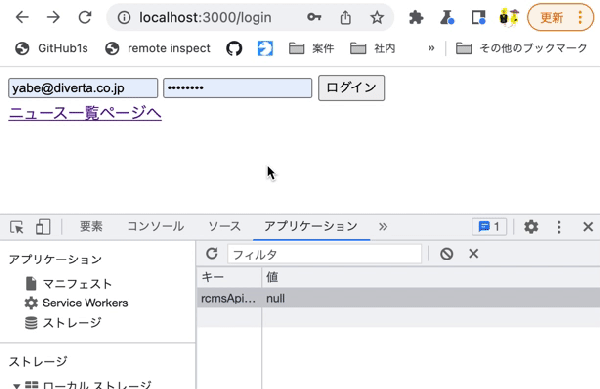The width and height of the screenshot is (600, 389).
Task: Open the saved passwords key icon
Action: pos(314,17)
